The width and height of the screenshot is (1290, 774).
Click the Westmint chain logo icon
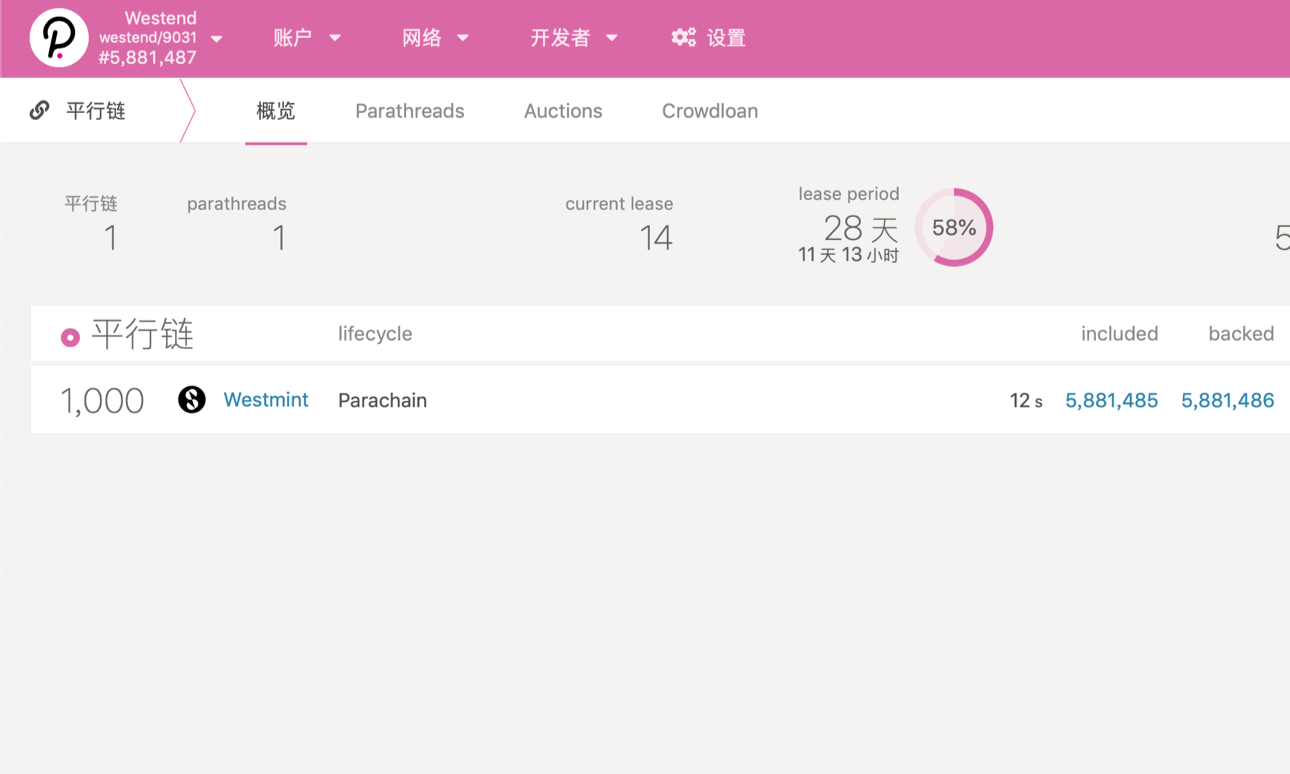click(x=192, y=400)
